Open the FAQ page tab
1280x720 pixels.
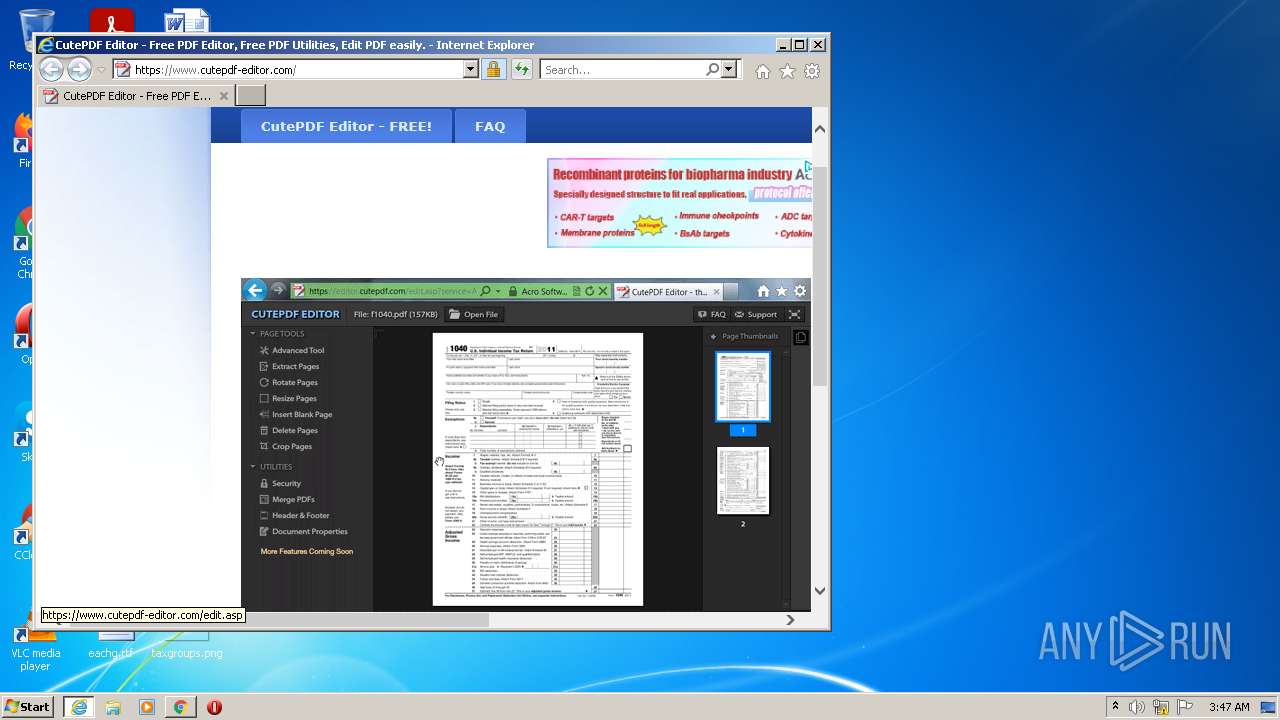tap(490, 126)
